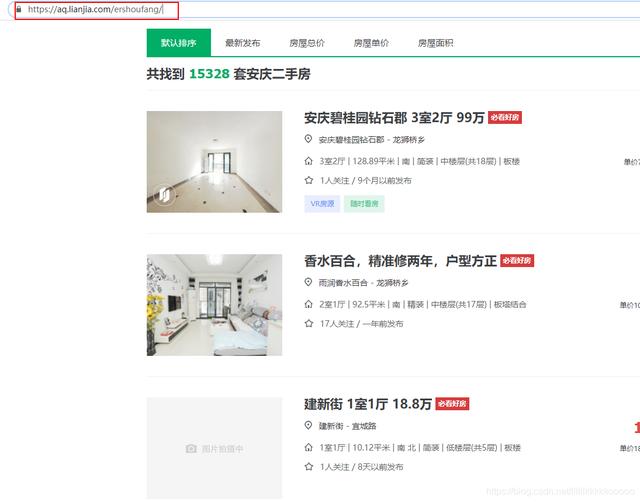Open the 建新街 community link
The height and width of the screenshot is (502, 640).
point(331,426)
